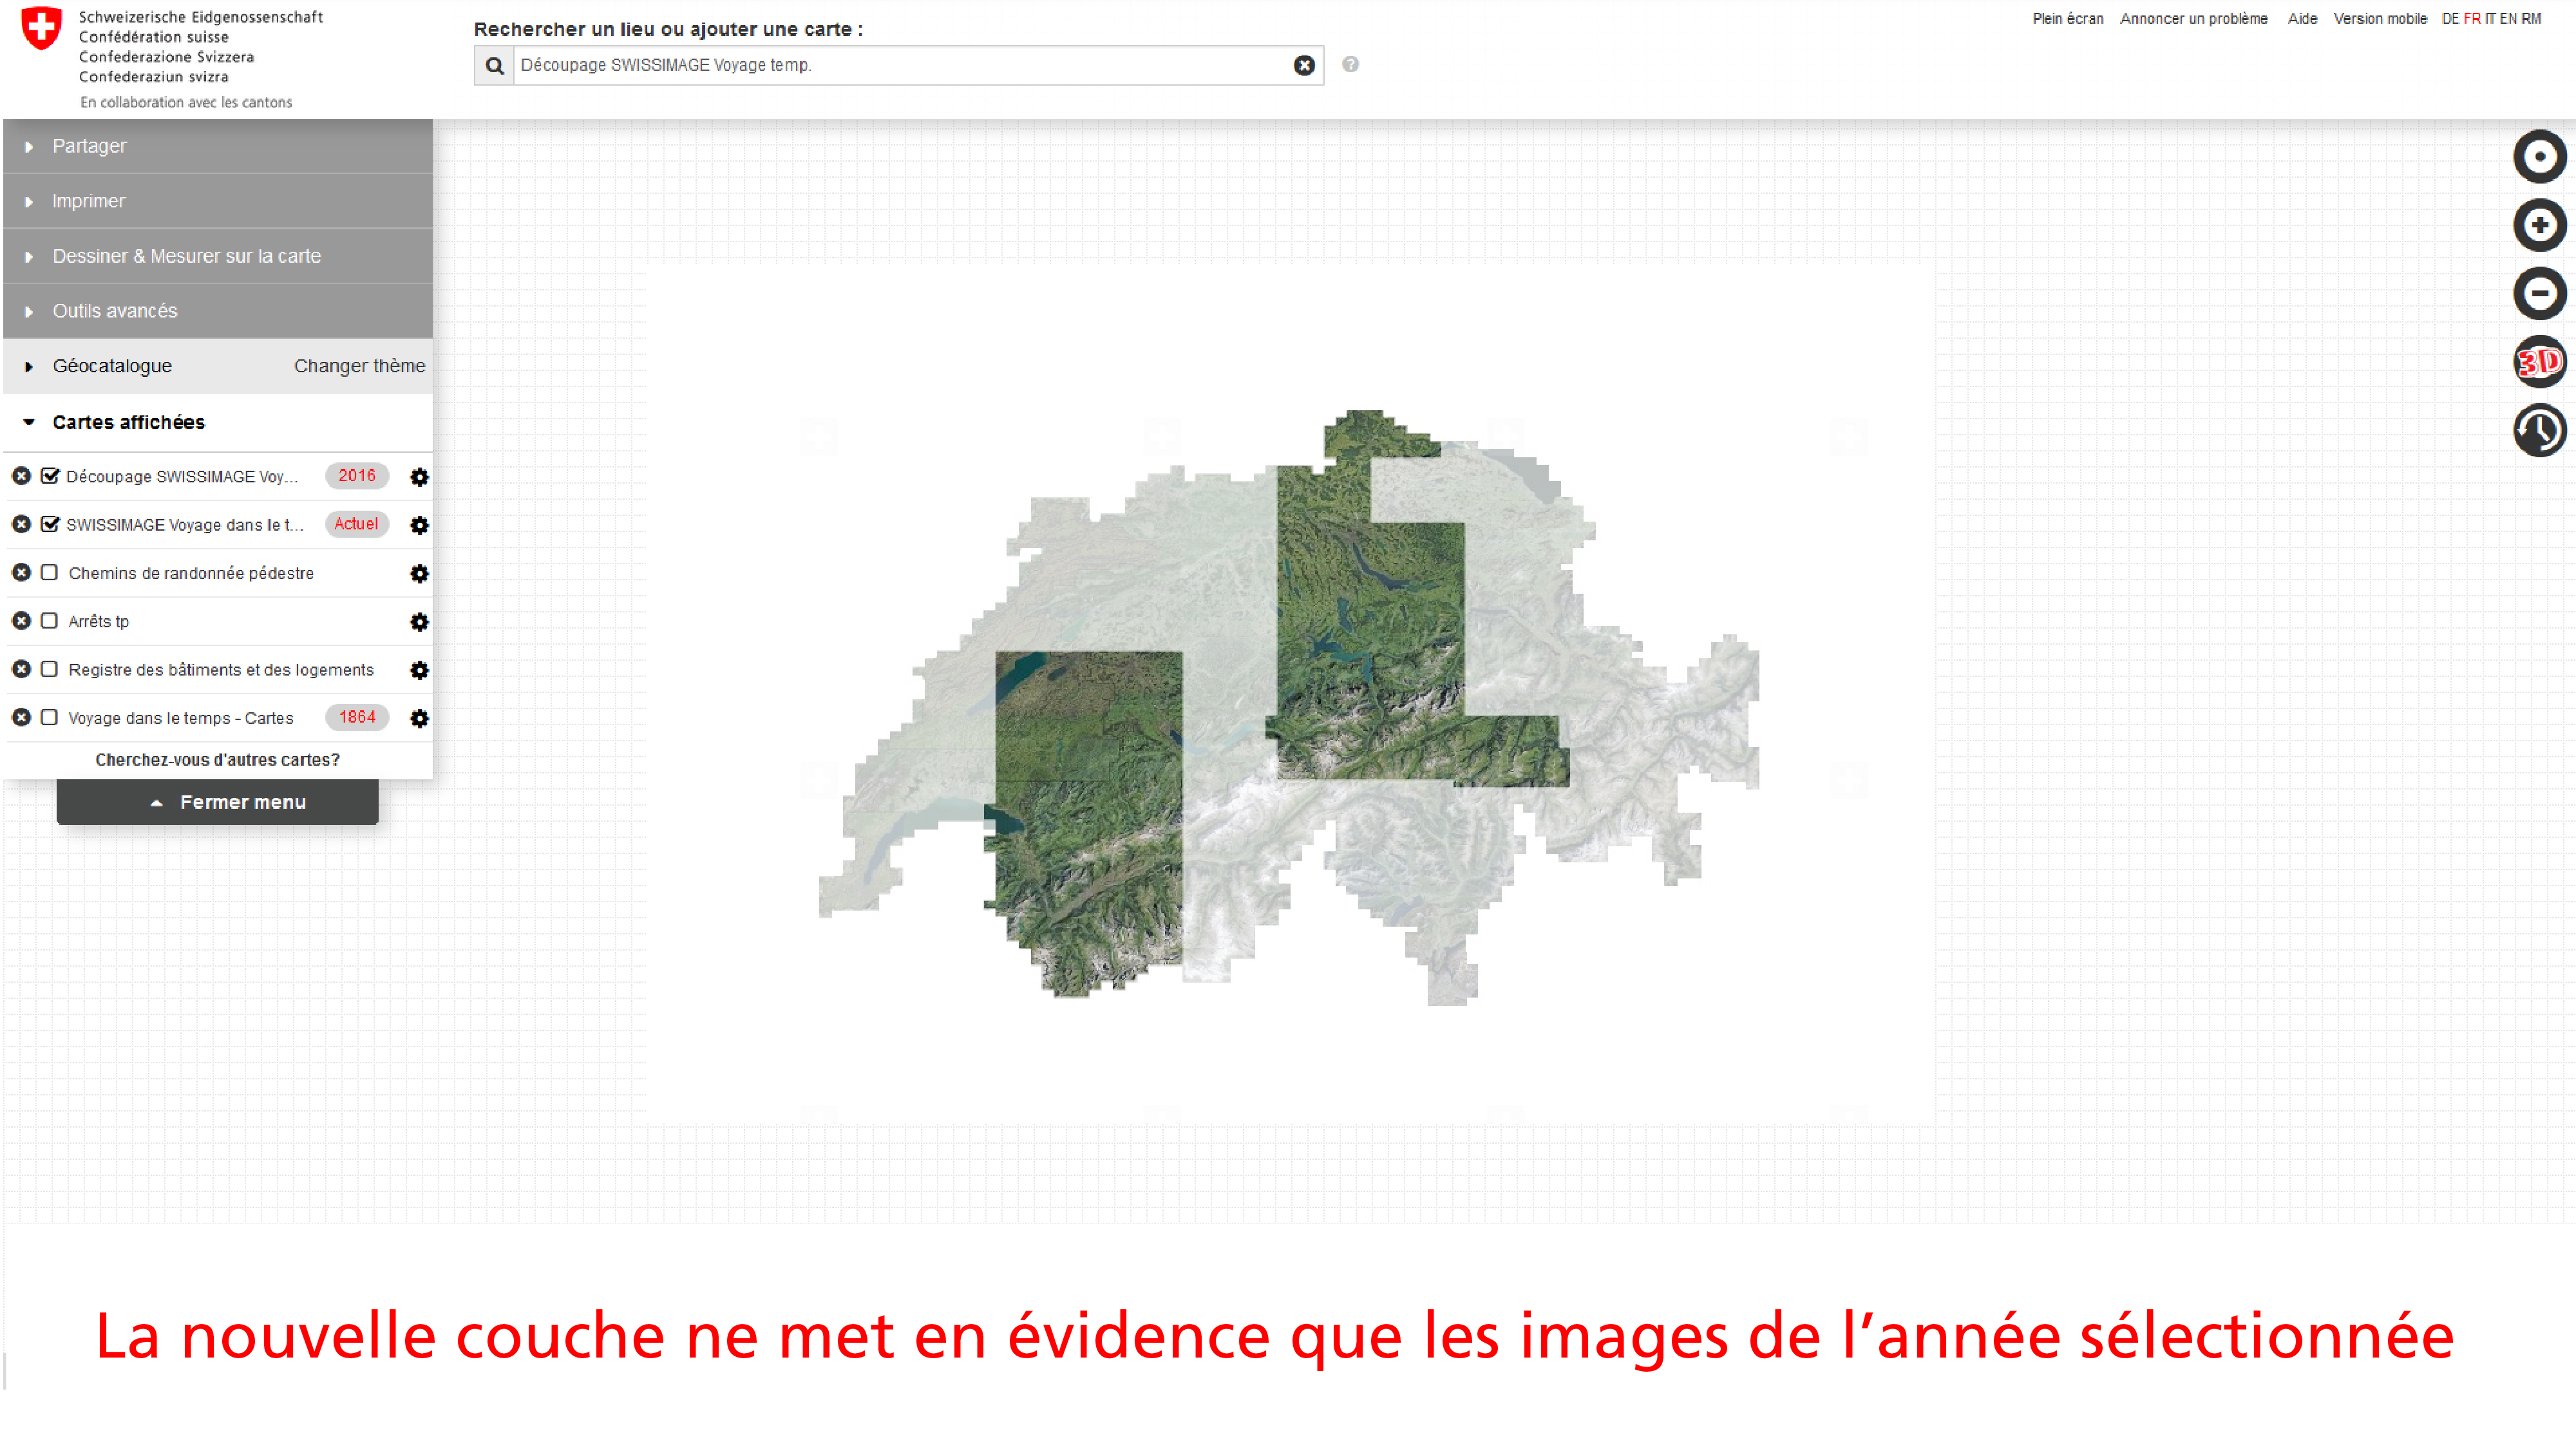
Task: Switch to the 3D view
Action: (x=2539, y=361)
